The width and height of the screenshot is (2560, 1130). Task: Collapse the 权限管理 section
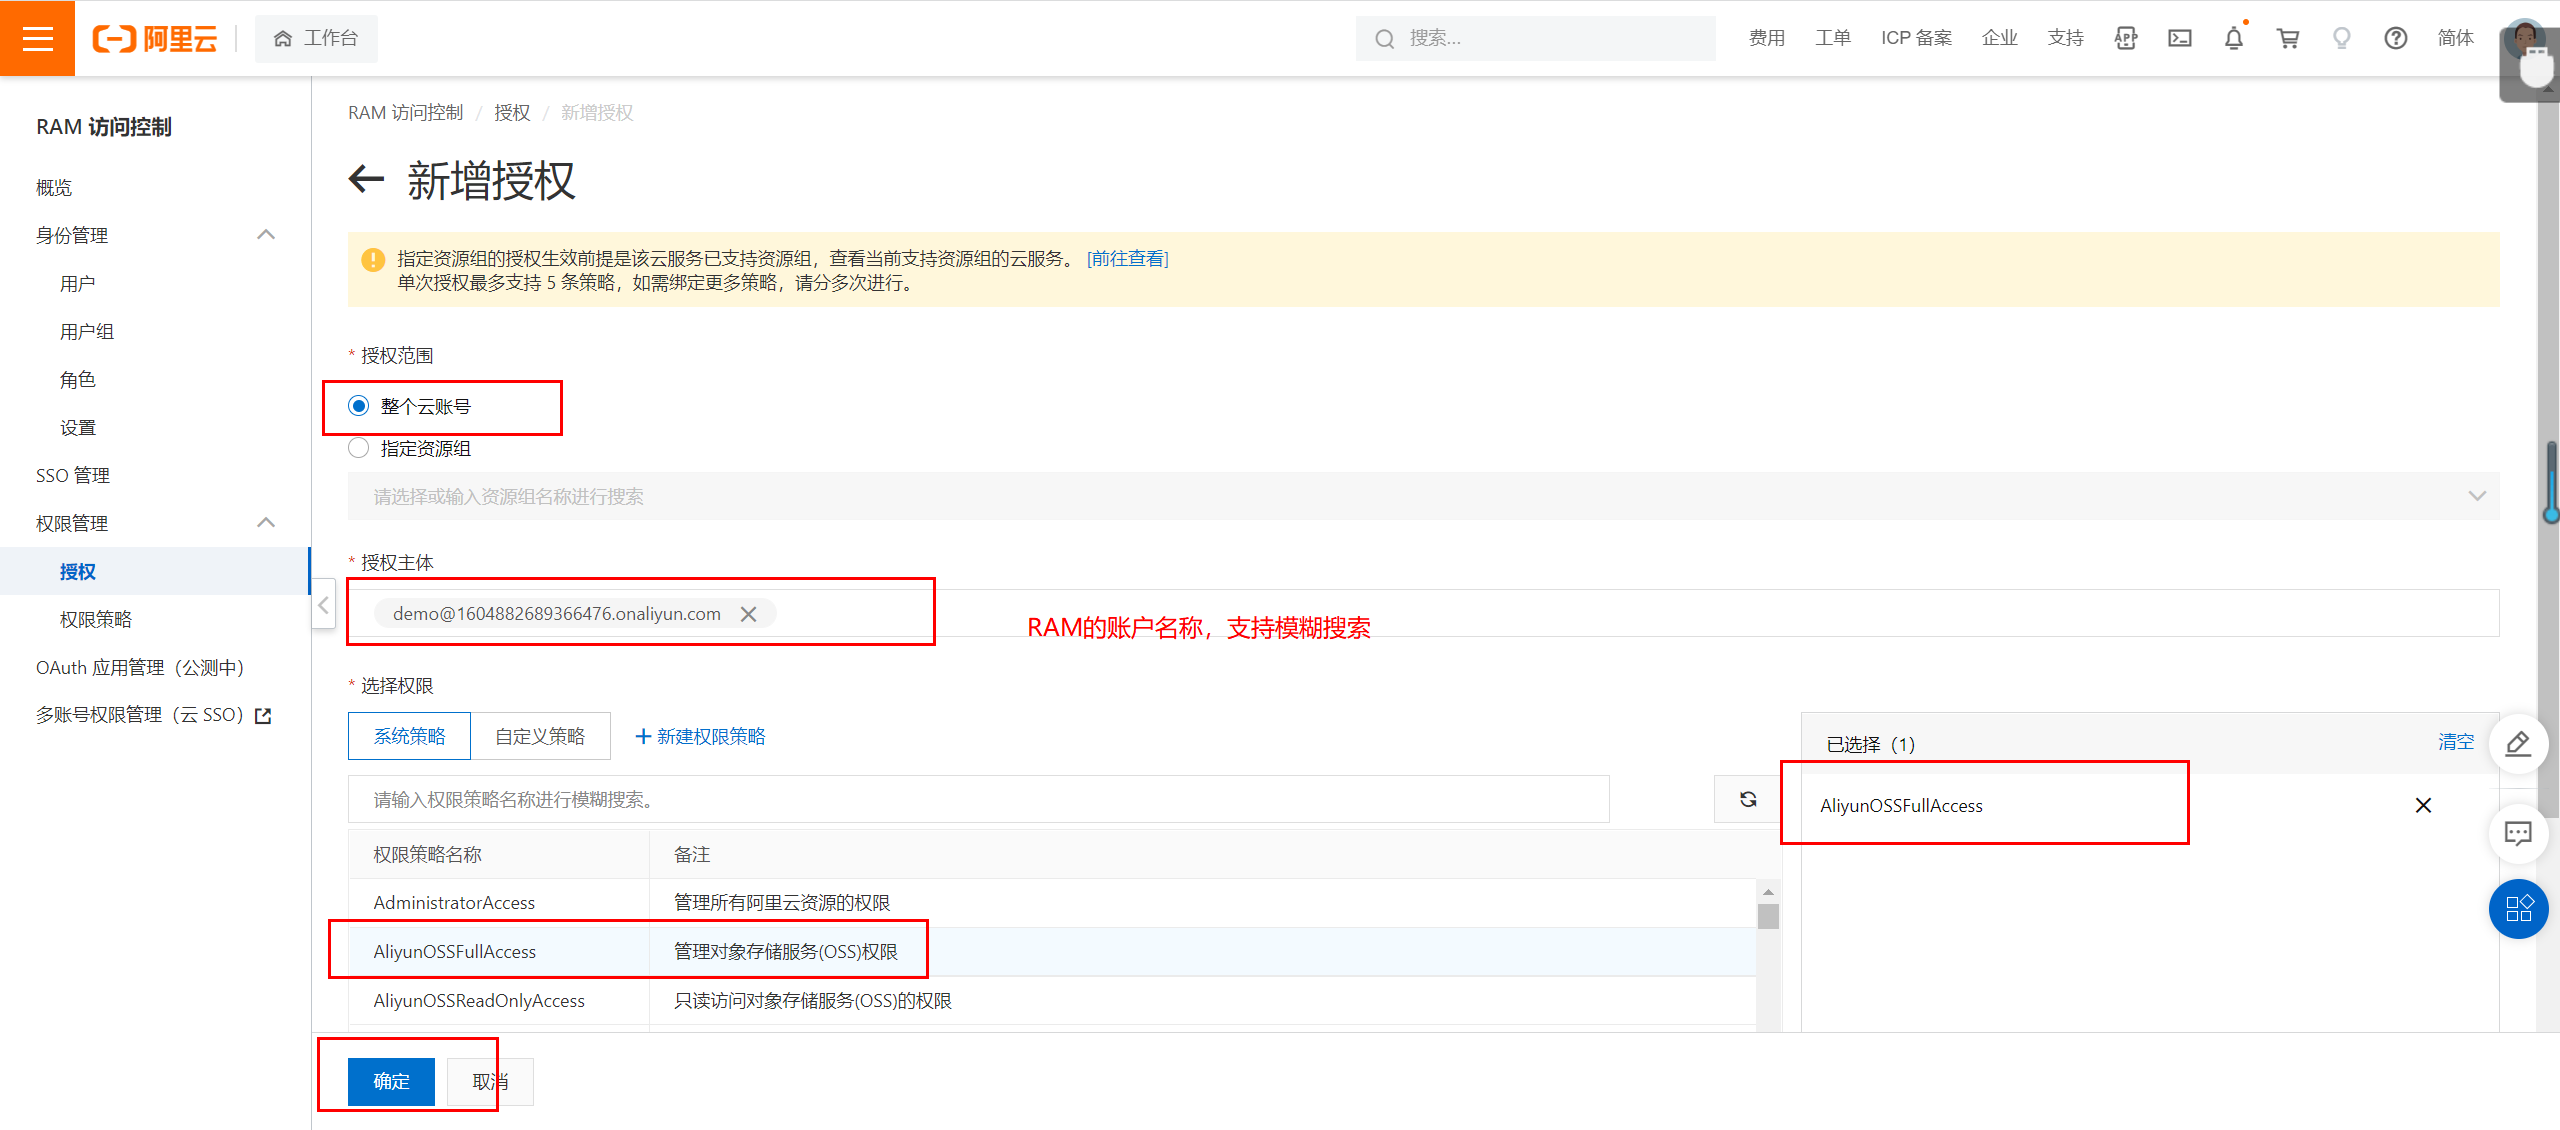click(266, 523)
